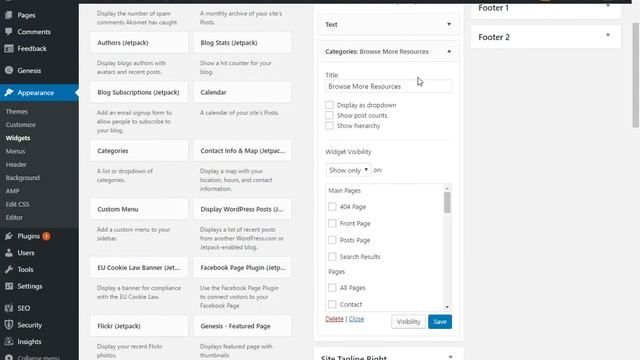Check the 404 Page visibility option
The height and width of the screenshot is (360, 640).
tap(332, 207)
